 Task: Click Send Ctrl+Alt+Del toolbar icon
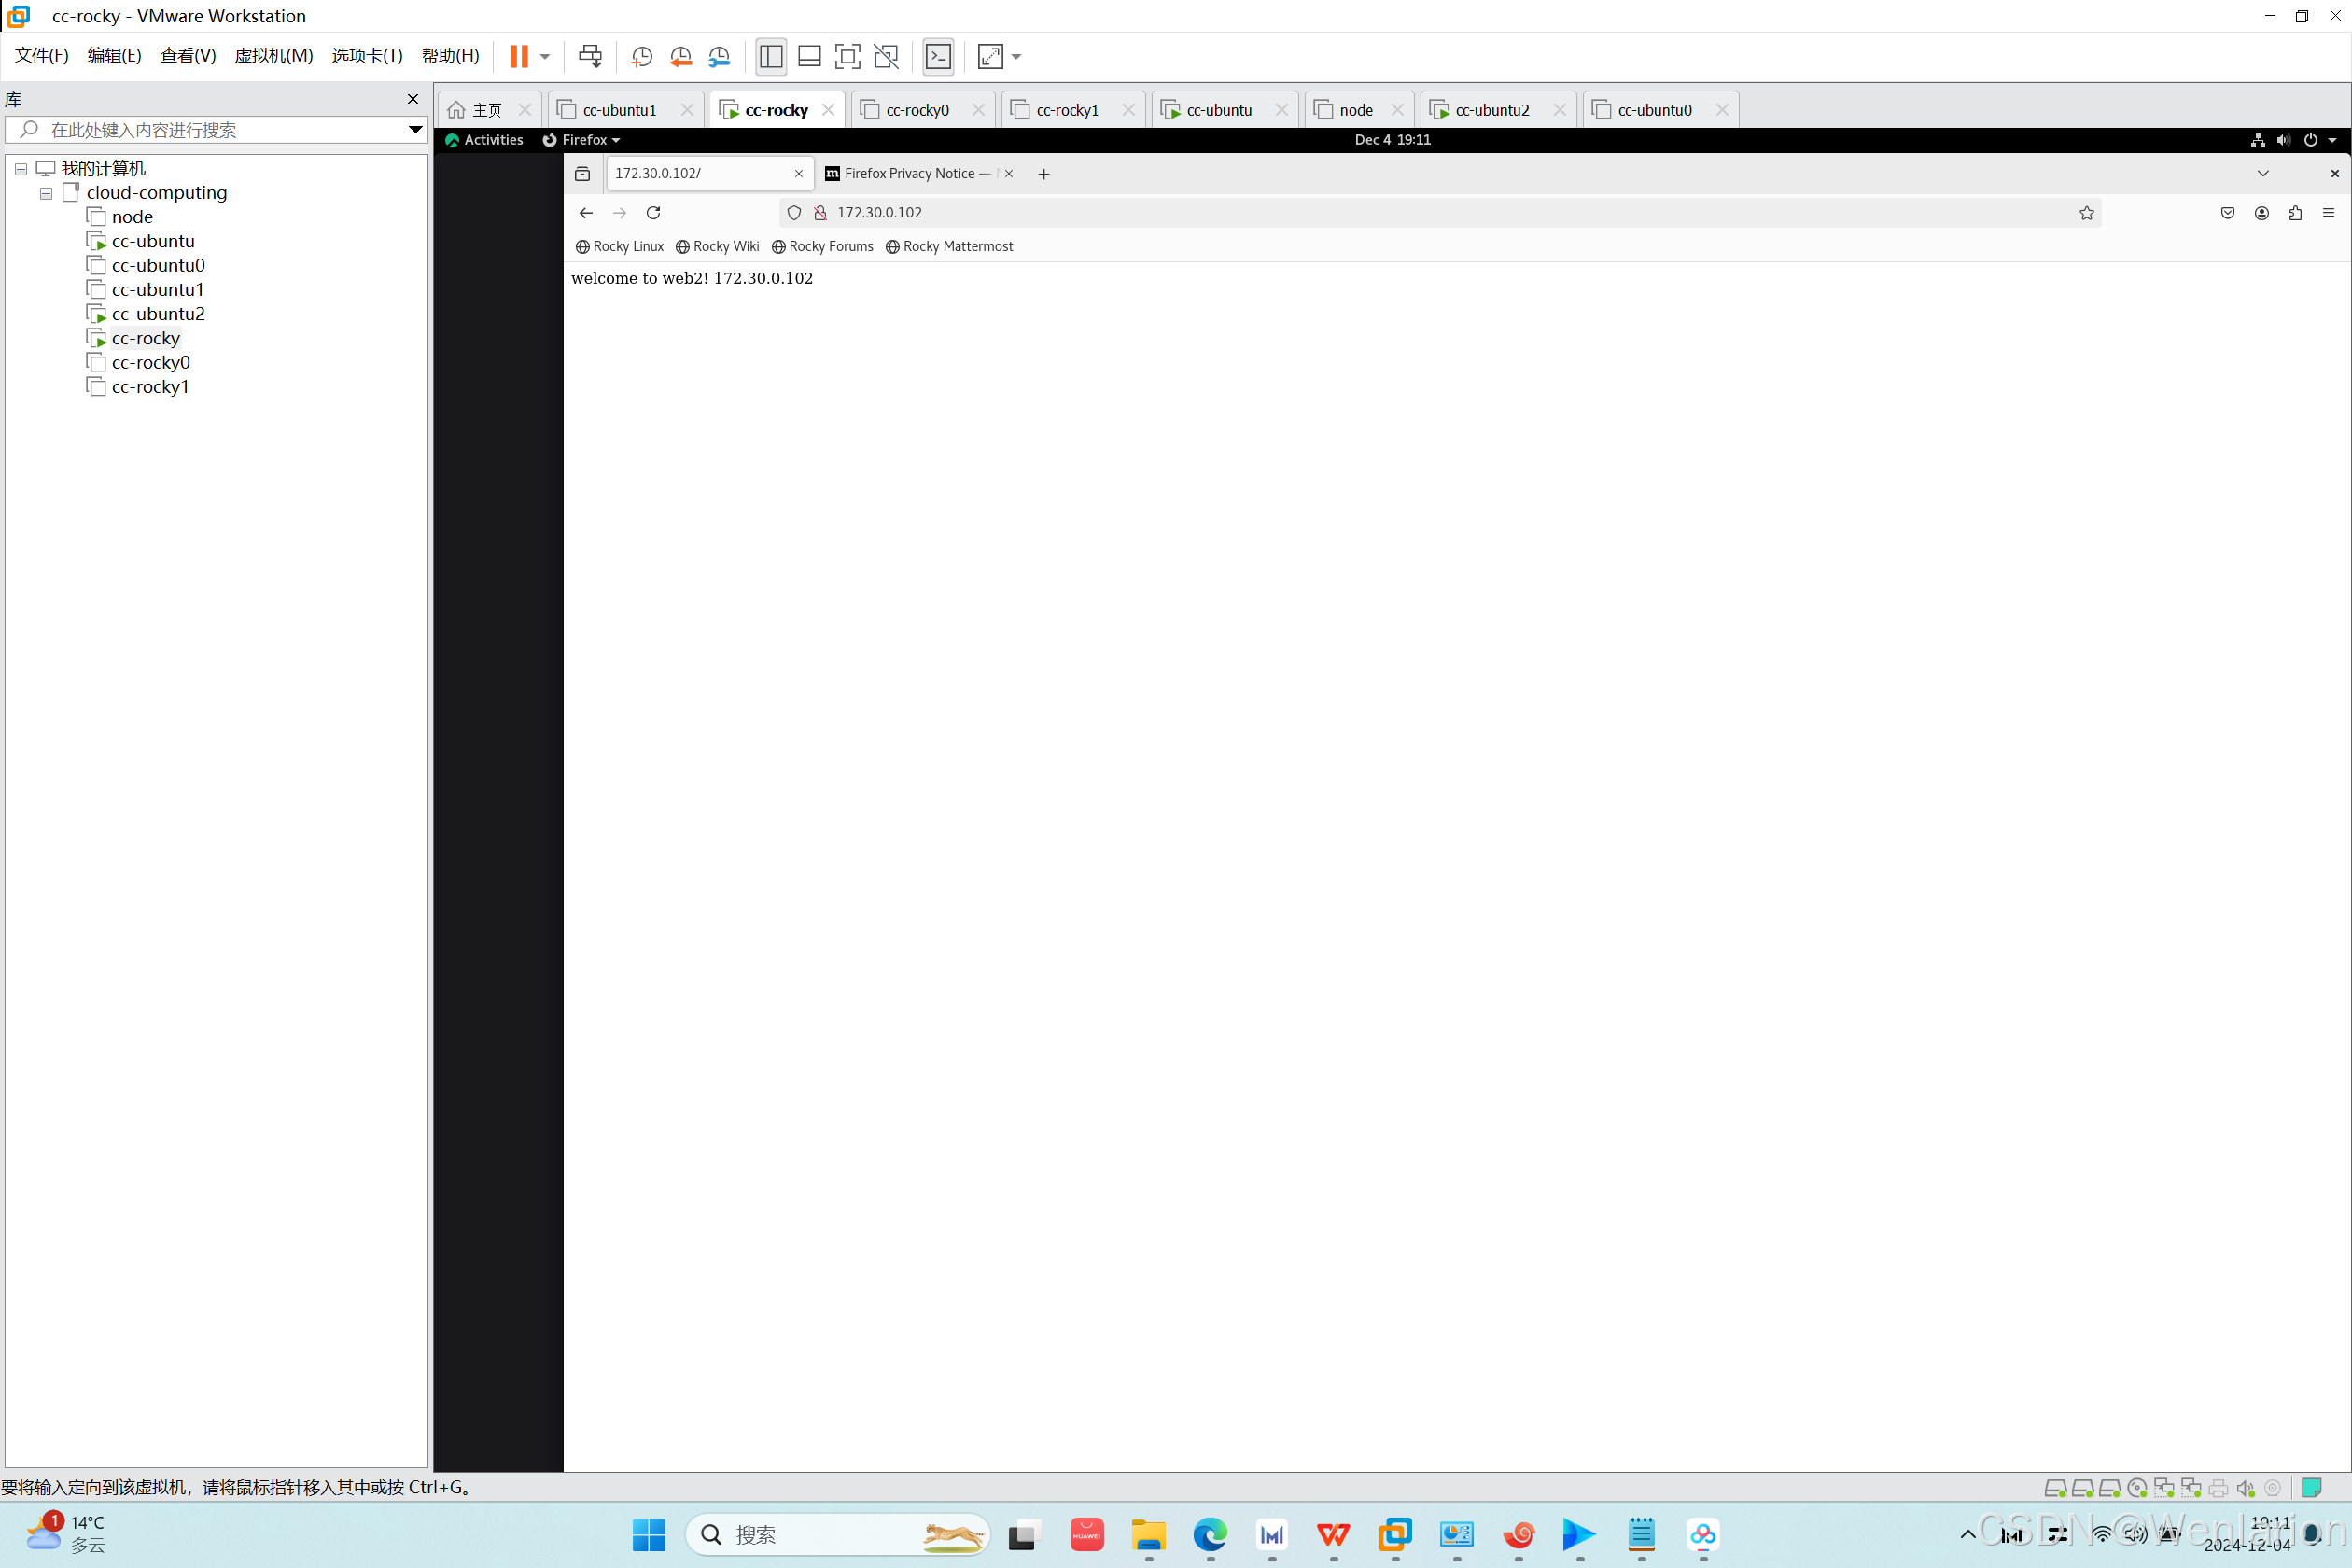click(590, 56)
